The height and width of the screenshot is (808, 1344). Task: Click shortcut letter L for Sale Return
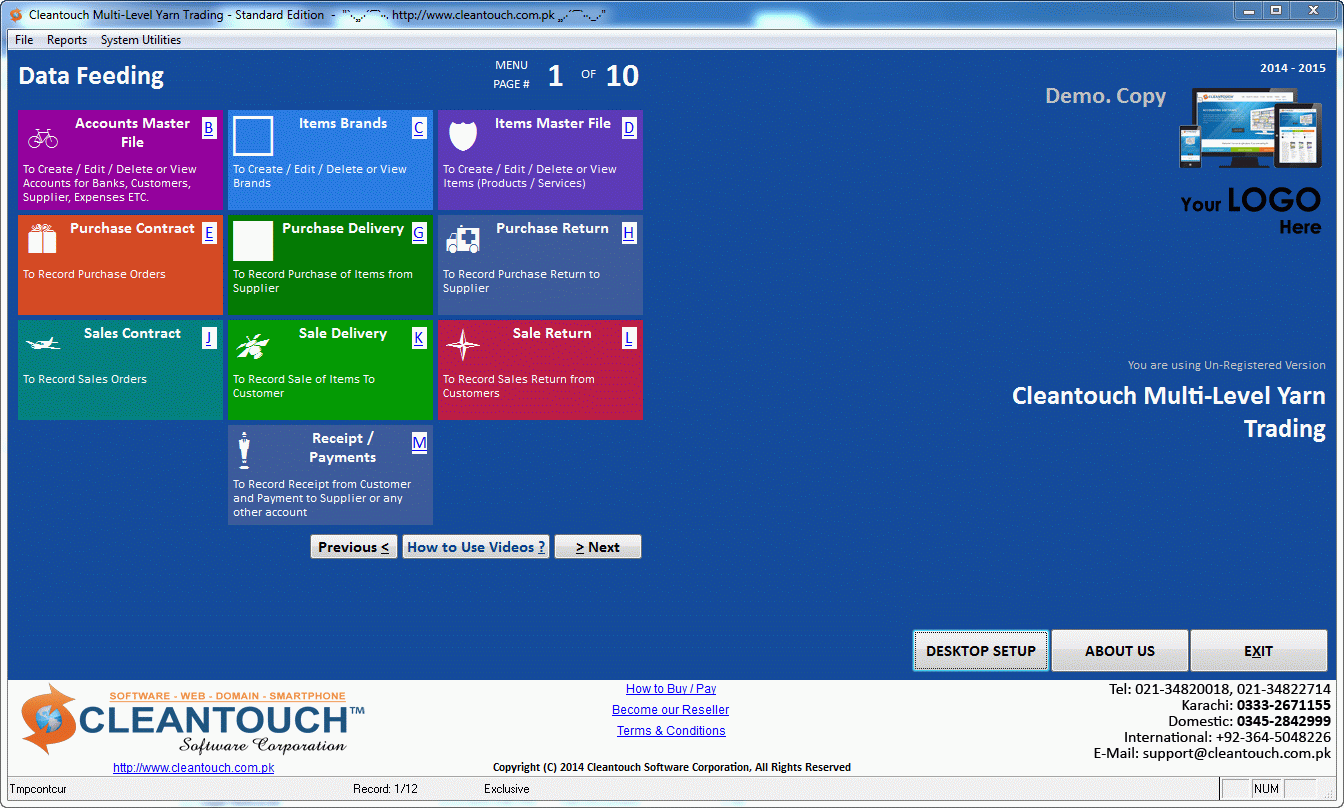coord(628,338)
